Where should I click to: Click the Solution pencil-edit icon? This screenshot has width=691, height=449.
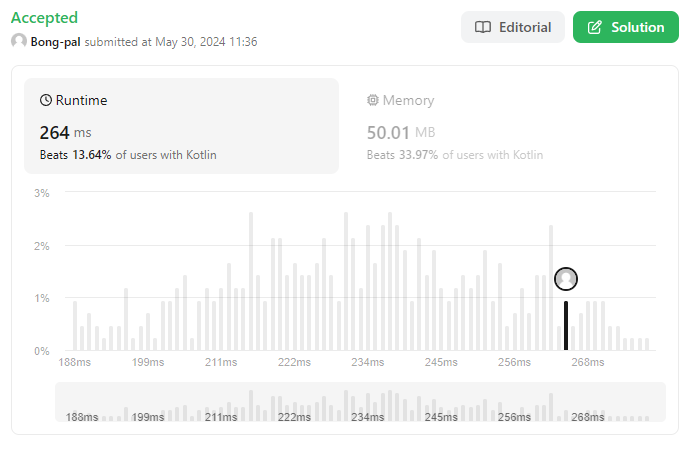(x=594, y=27)
